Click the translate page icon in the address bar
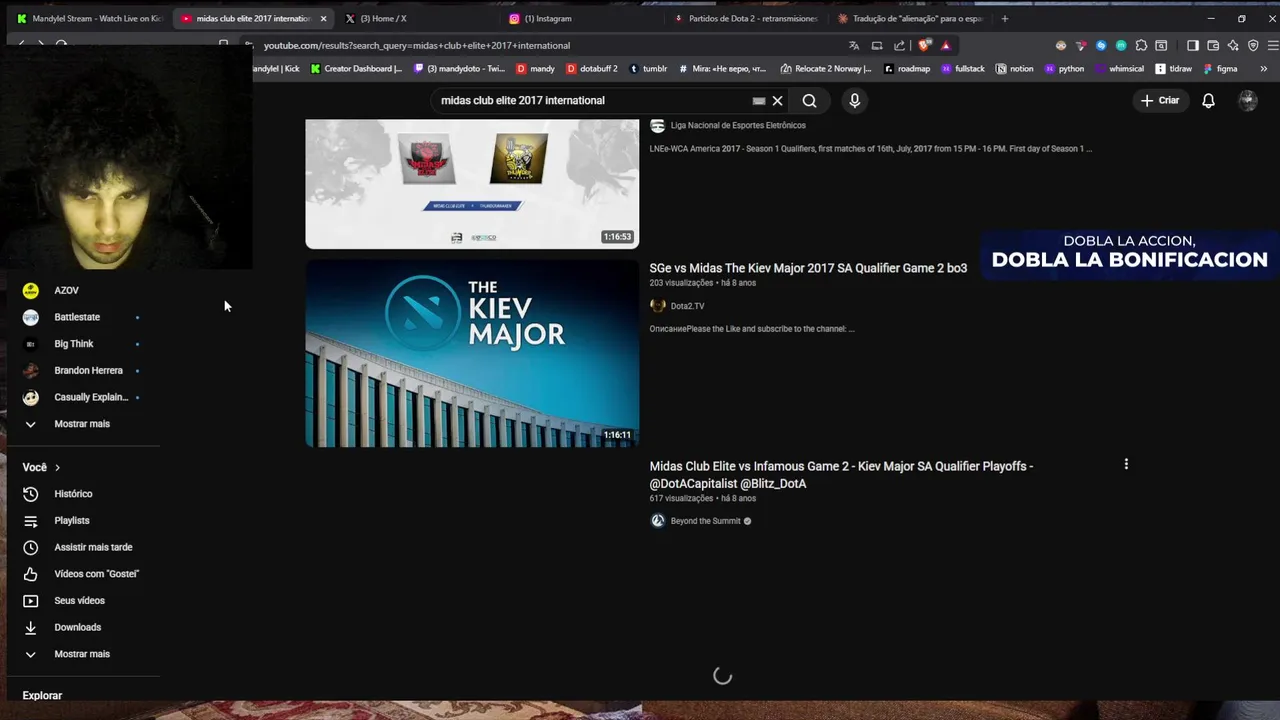This screenshot has width=1280, height=720. [x=854, y=45]
